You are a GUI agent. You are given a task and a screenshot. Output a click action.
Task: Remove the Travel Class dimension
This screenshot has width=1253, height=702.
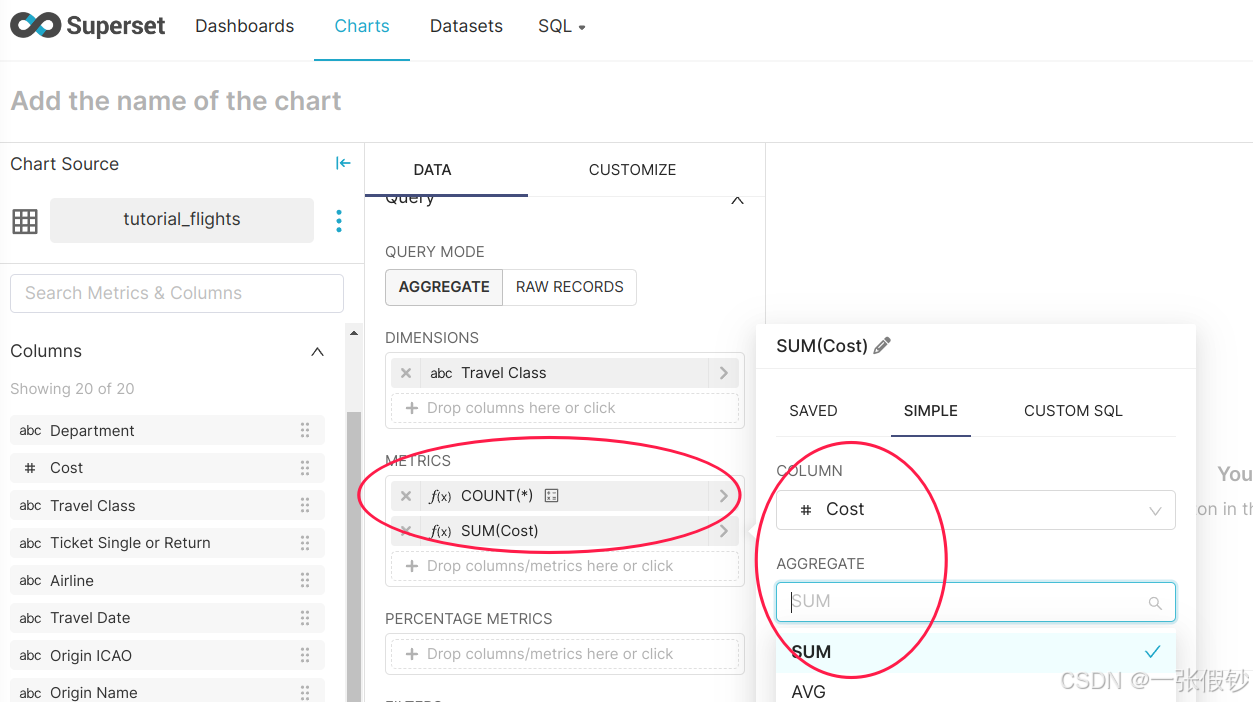406,373
